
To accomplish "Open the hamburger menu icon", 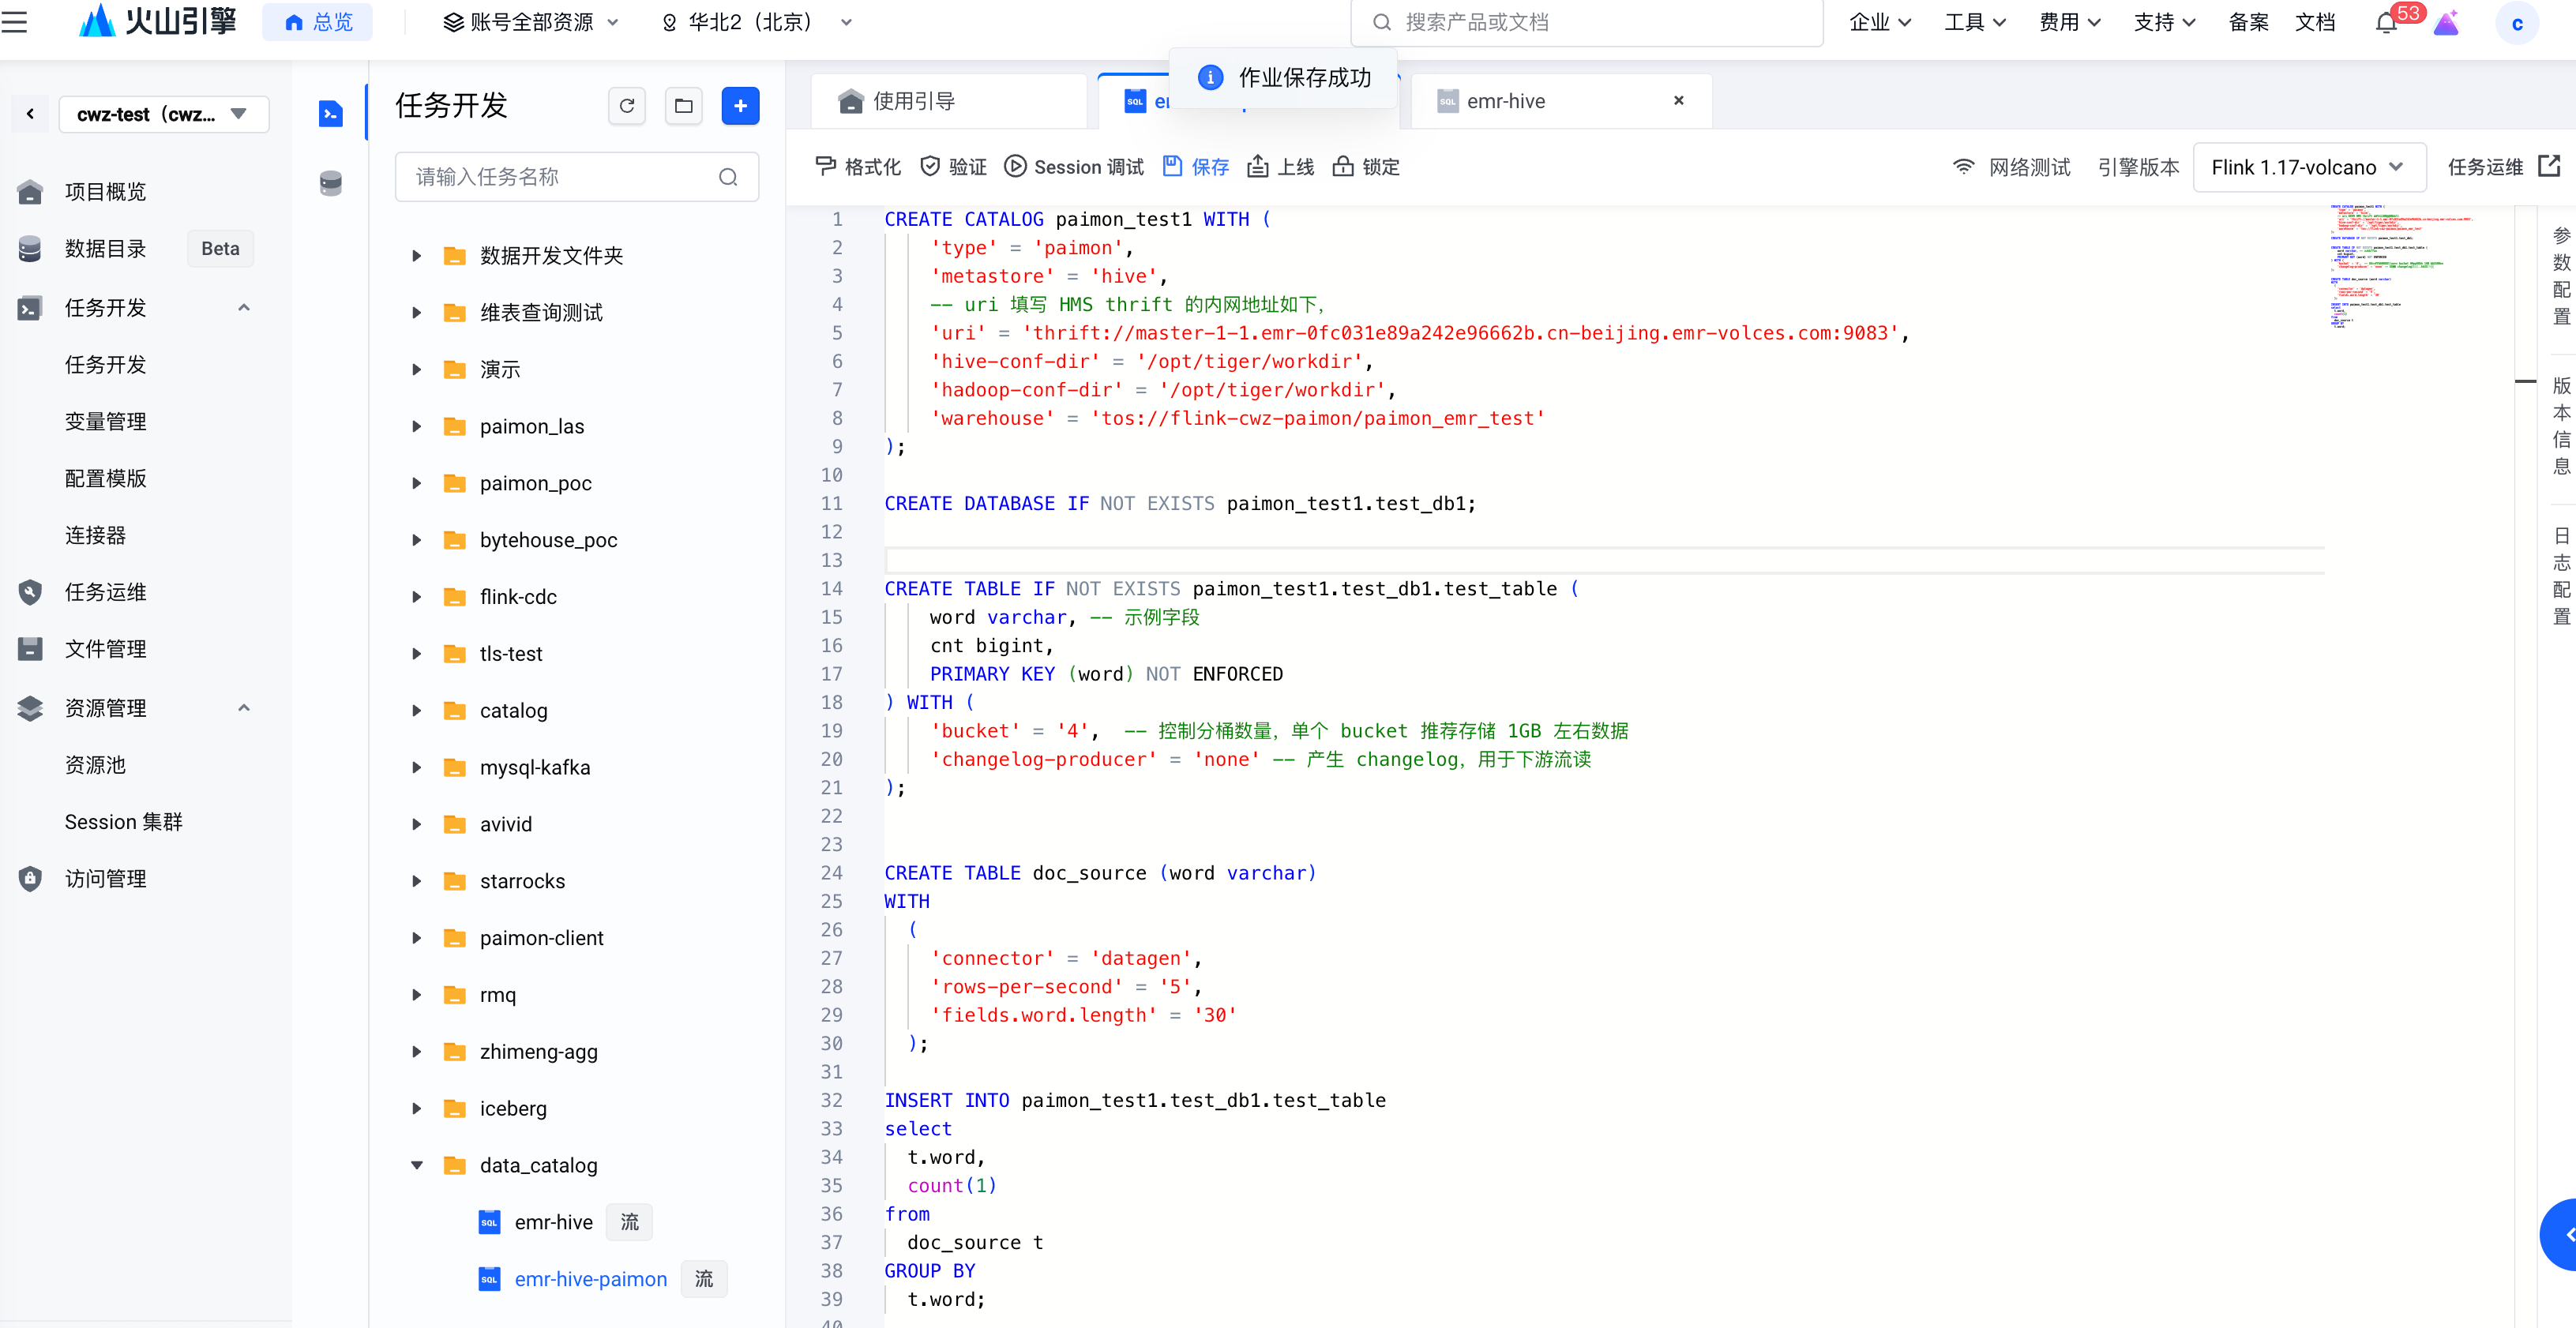I will [x=14, y=21].
